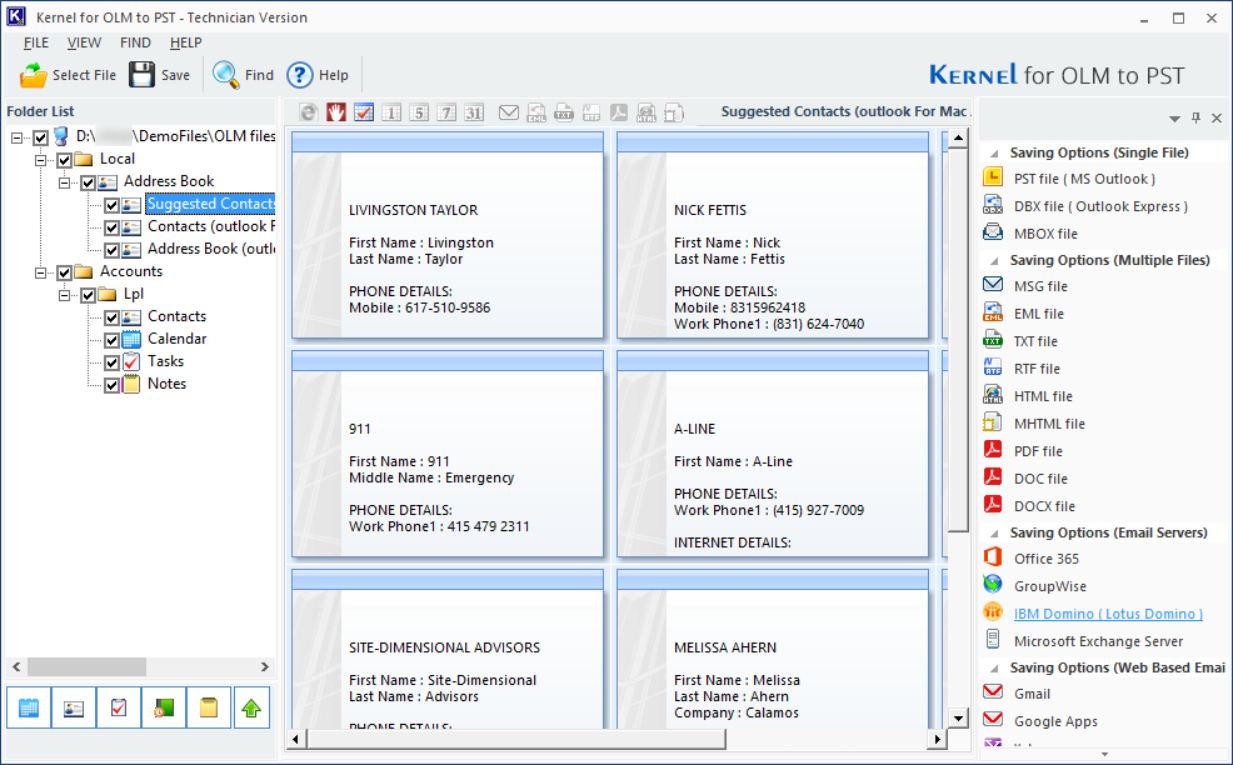Screen dimensions: 1233x765
Task: Click the calendar button below the folder list
Action: [x=28, y=708]
